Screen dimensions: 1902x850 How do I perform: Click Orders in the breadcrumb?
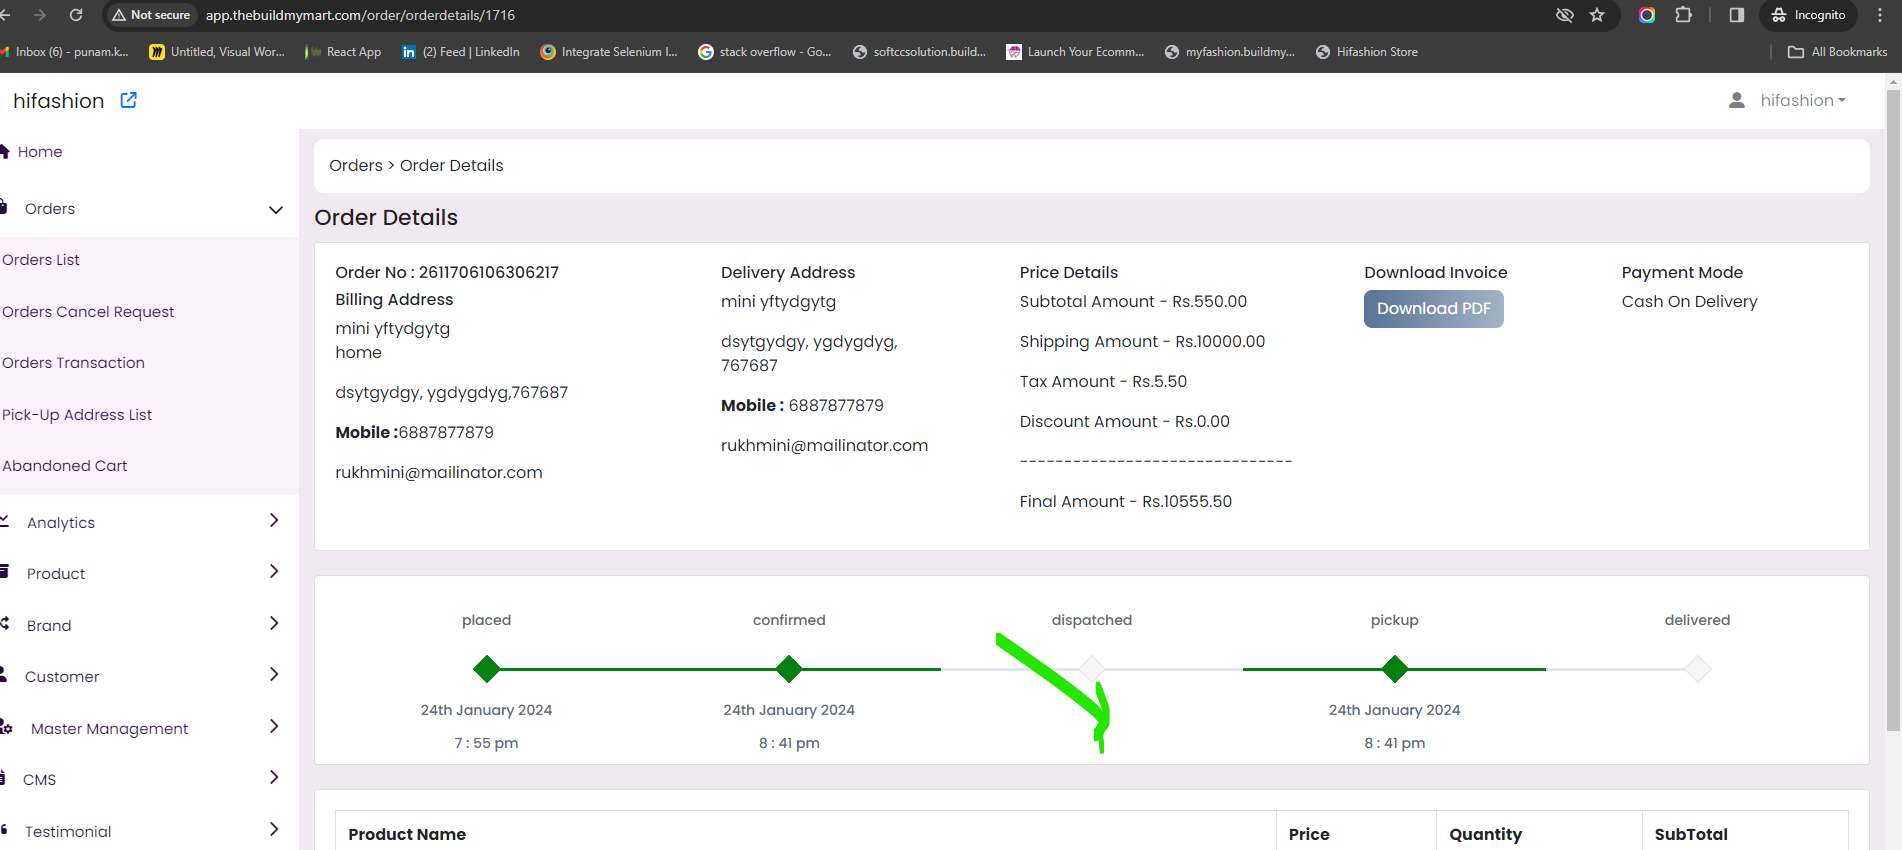356,166
